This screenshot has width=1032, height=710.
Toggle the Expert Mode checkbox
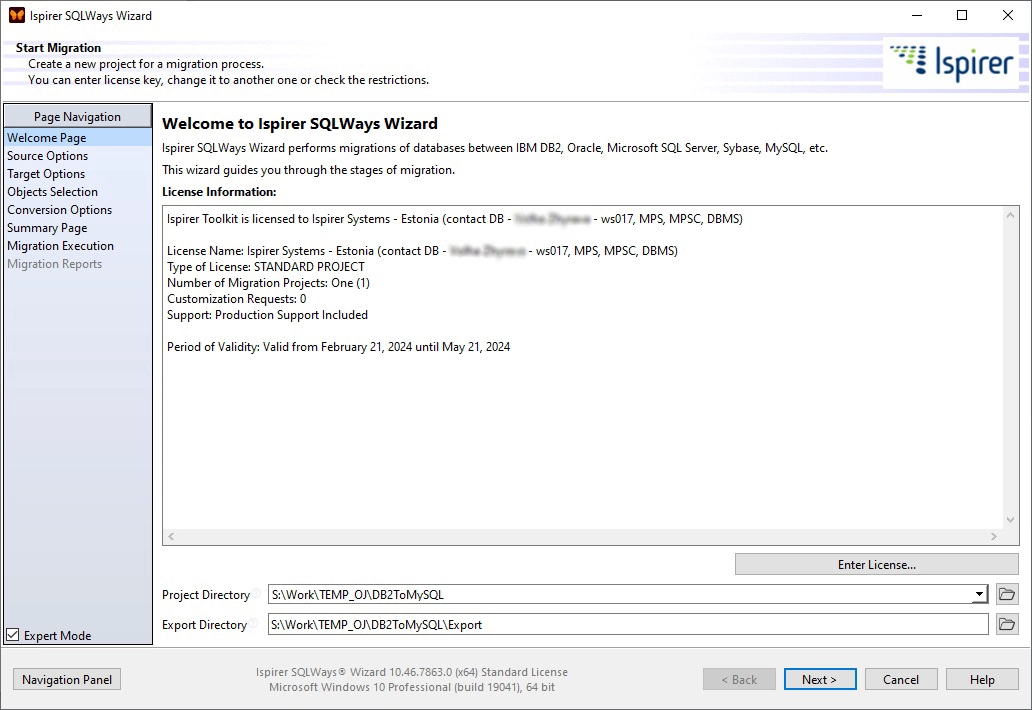(x=12, y=634)
